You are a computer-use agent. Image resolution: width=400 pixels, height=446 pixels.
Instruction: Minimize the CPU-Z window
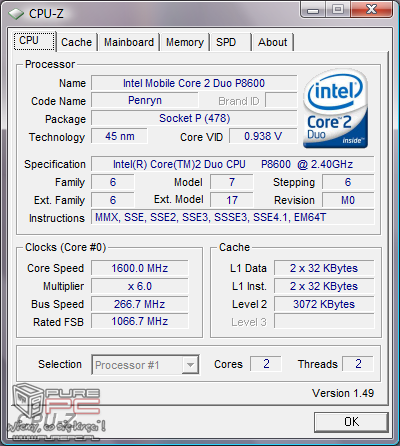tap(313, 10)
